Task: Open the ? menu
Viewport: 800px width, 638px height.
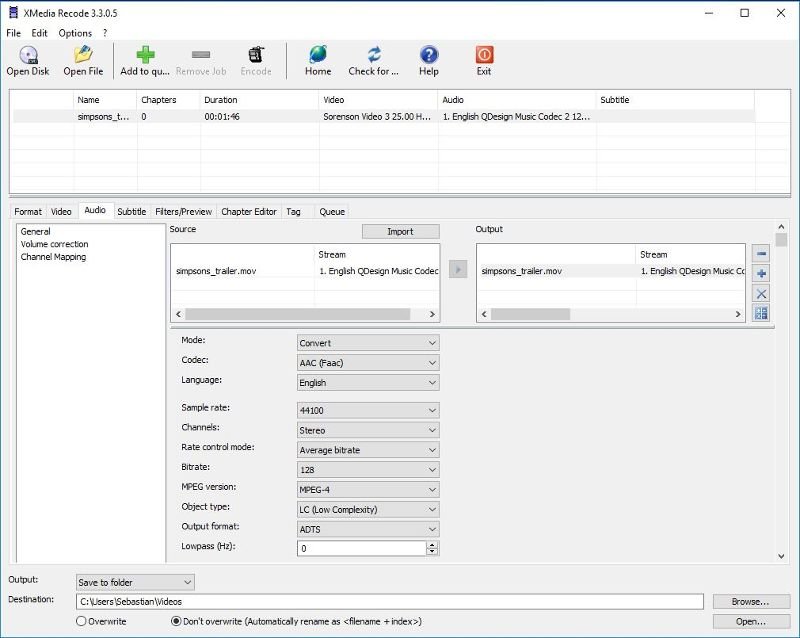Action: (105, 33)
